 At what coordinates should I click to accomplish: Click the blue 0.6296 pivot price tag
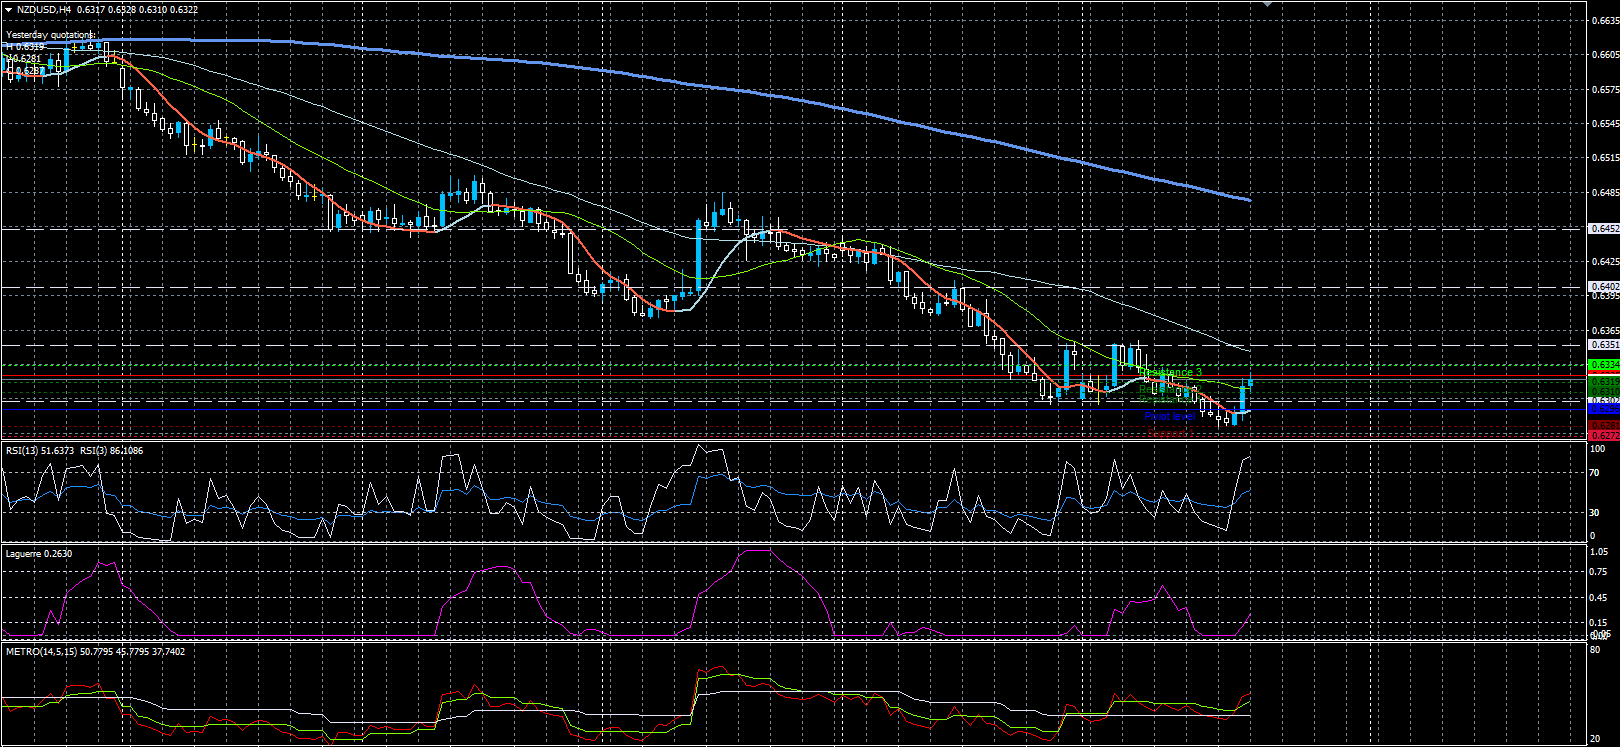tap(1604, 408)
